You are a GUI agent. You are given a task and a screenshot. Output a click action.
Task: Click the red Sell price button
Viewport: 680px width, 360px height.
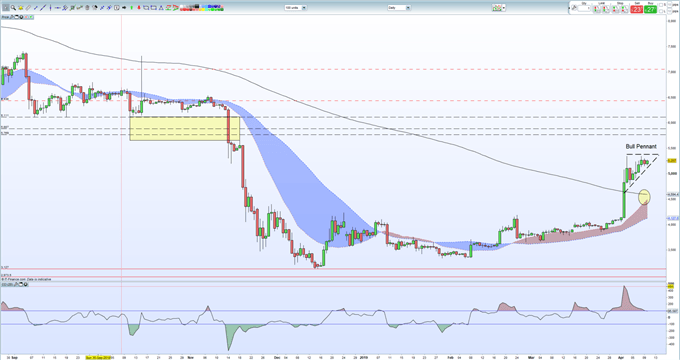coord(637,9)
